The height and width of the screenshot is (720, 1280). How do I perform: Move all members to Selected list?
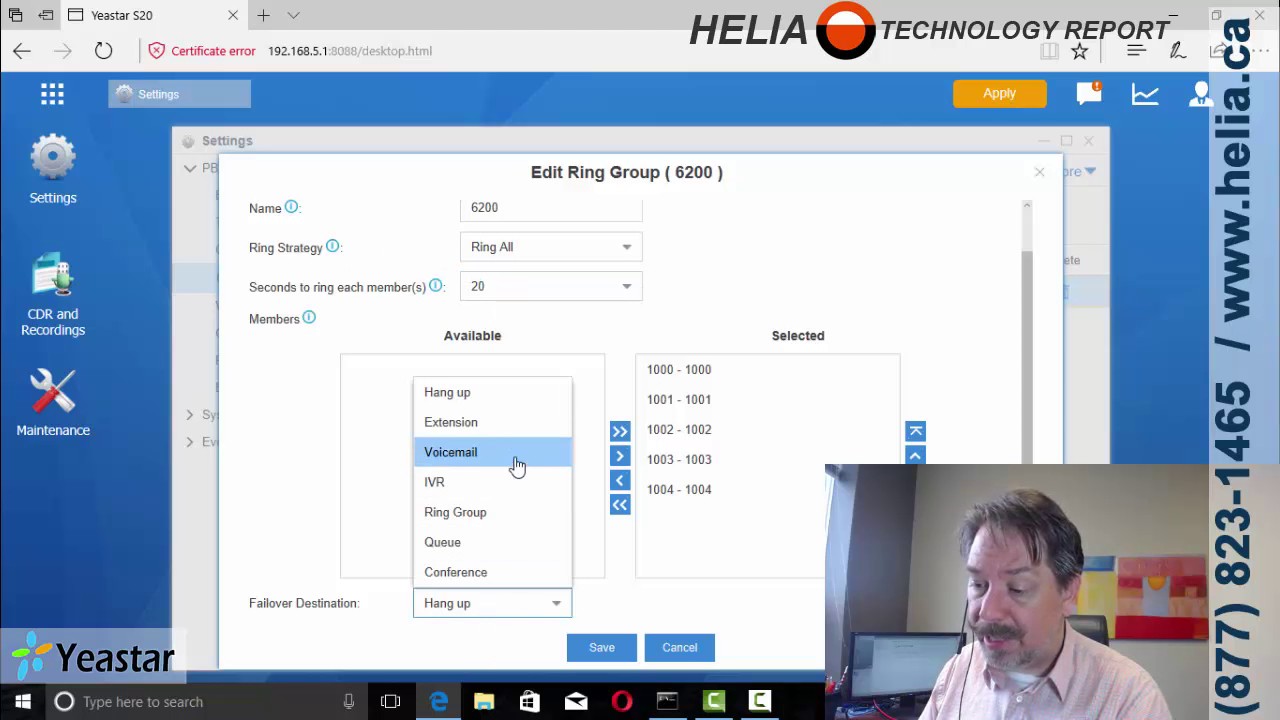pyautogui.click(x=620, y=432)
